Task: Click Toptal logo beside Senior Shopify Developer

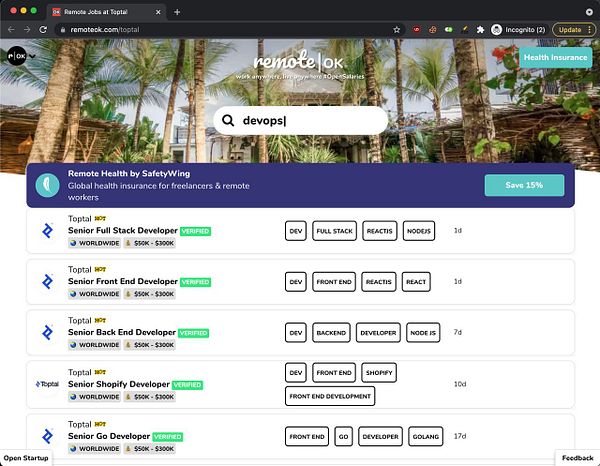Action: pos(47,384)
